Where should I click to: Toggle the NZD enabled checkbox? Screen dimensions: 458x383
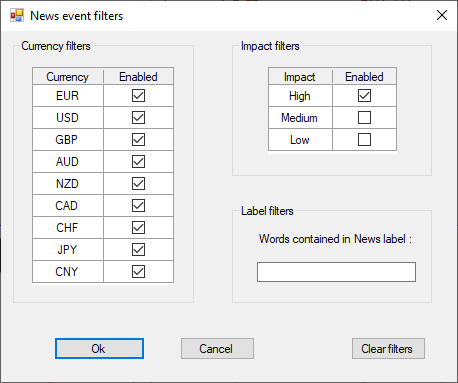point(138,184)
